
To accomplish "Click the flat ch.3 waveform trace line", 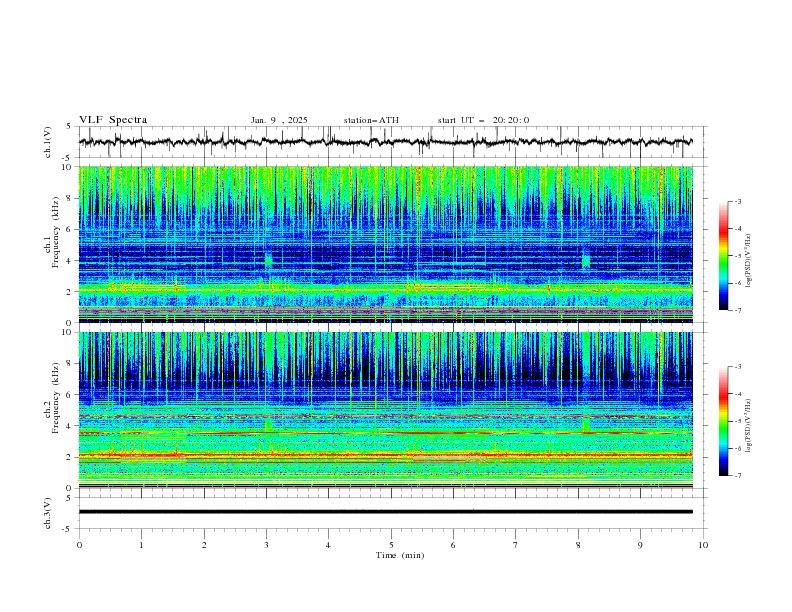I will (x=385, y=512).
